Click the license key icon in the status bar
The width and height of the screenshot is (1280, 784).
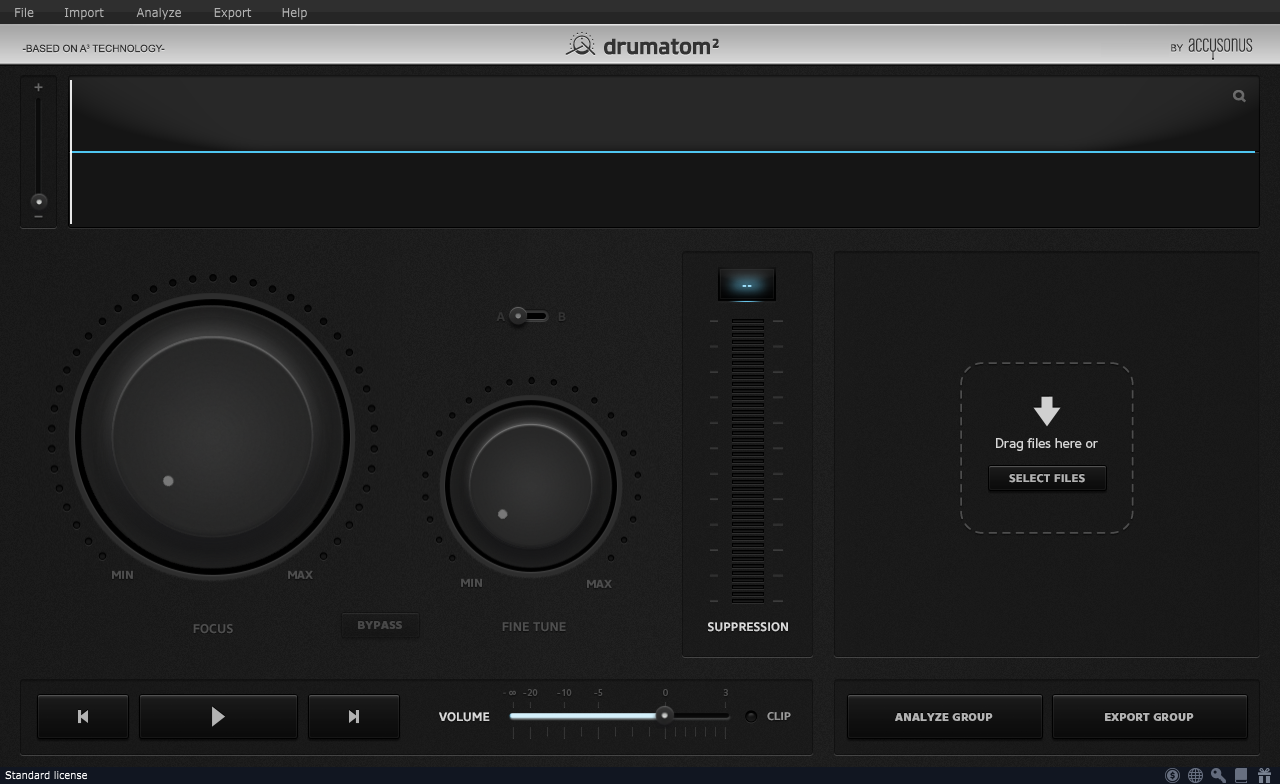click(x=1218, y=775)
